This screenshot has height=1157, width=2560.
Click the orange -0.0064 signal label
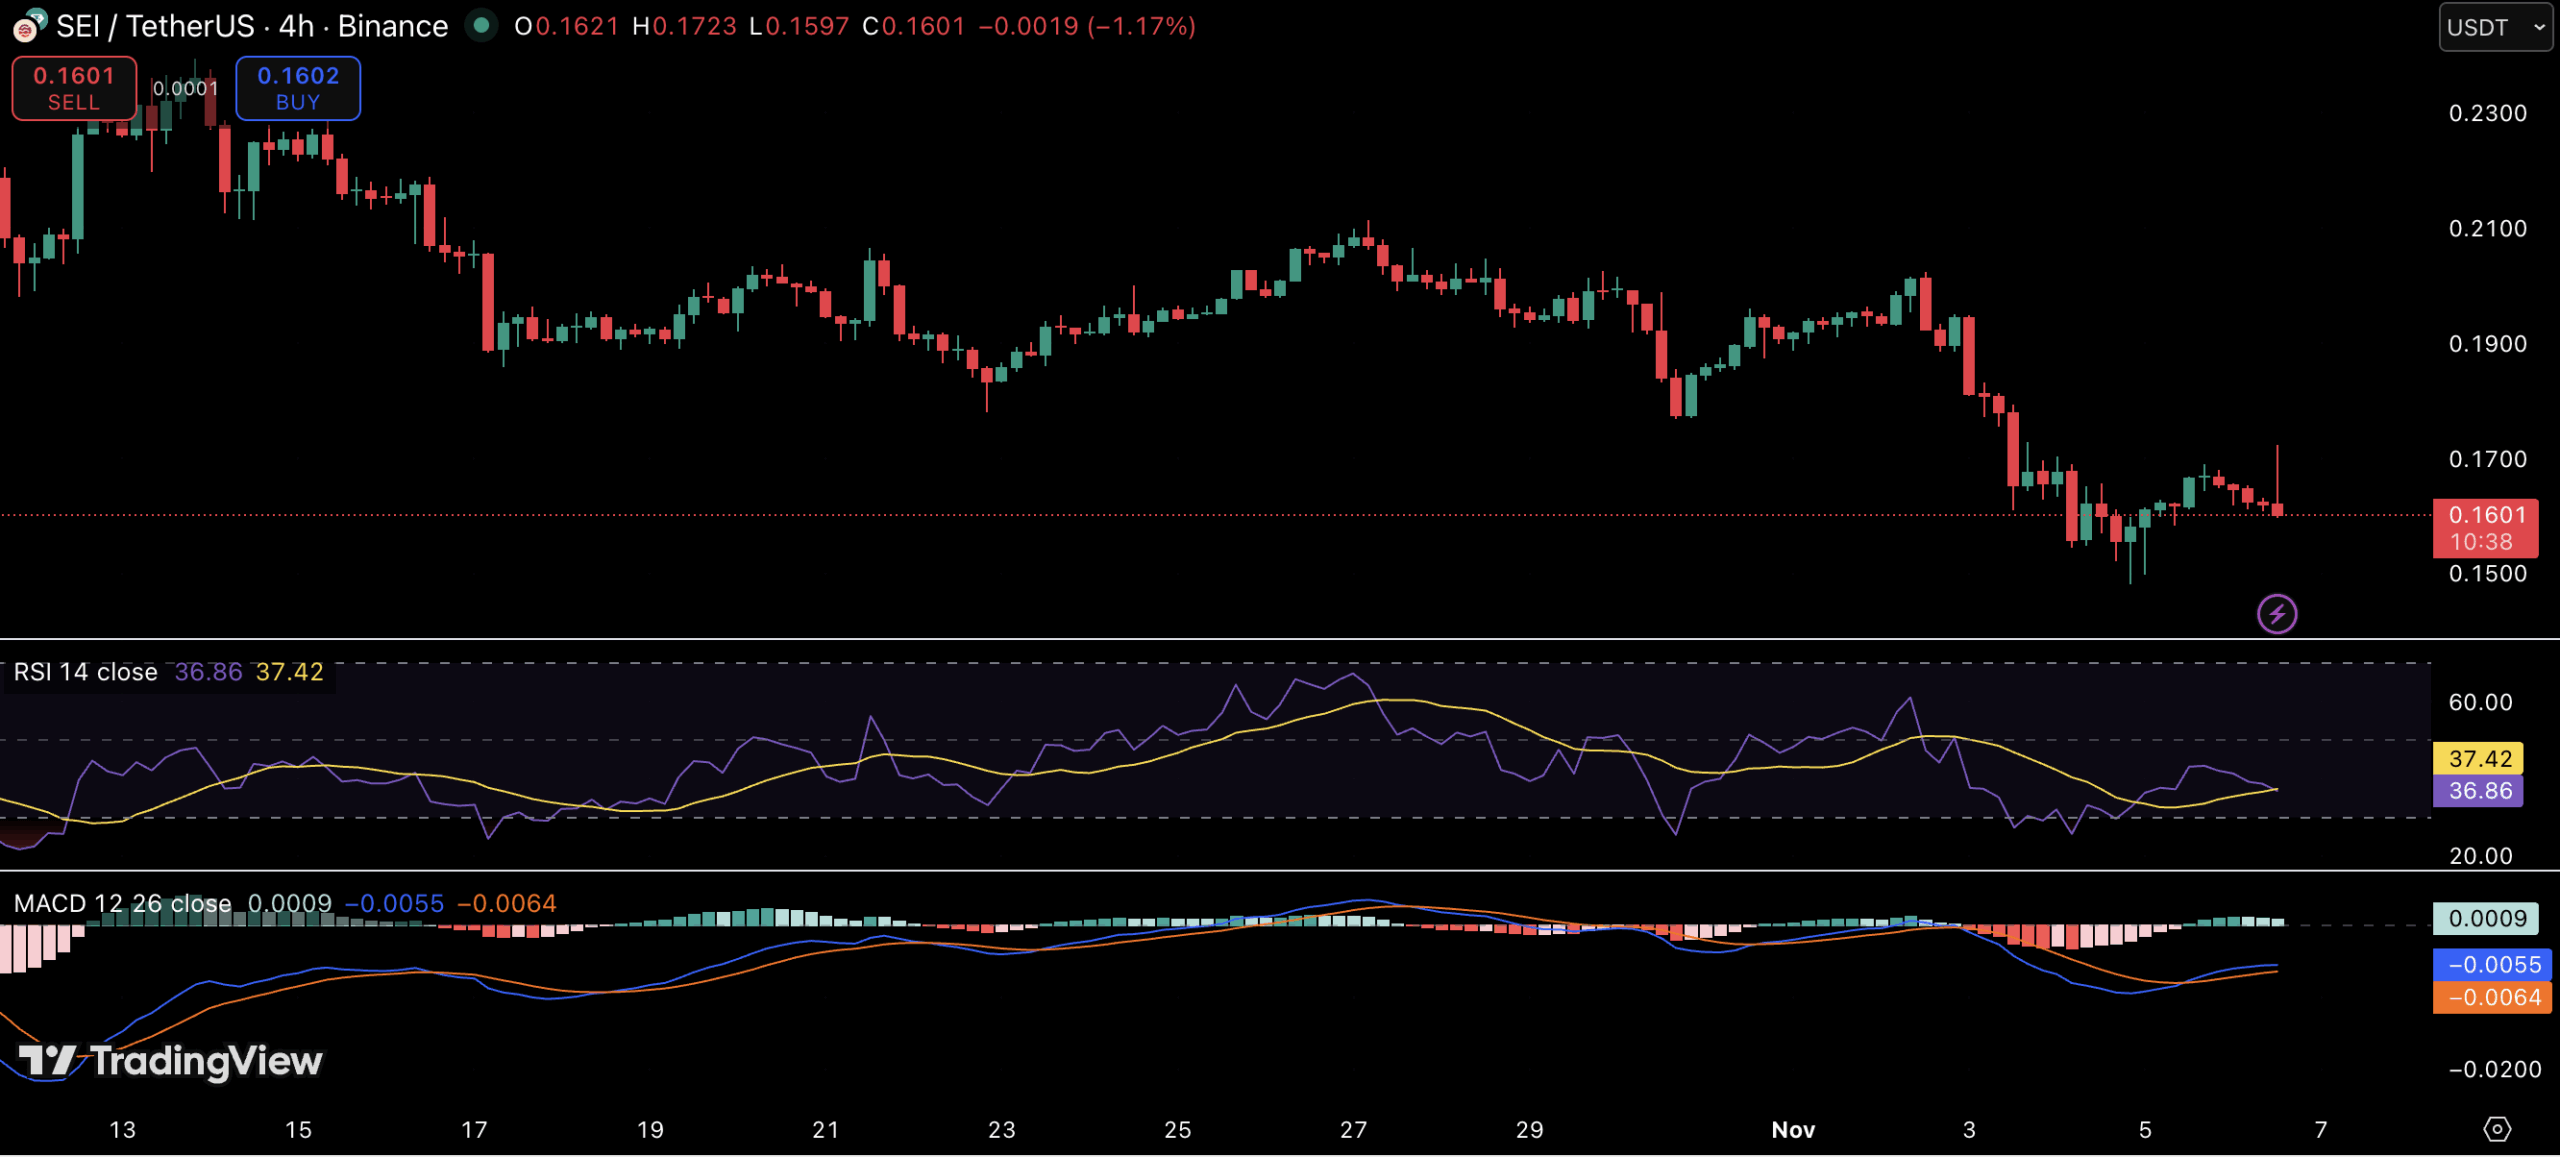[x=2493, y=997]
